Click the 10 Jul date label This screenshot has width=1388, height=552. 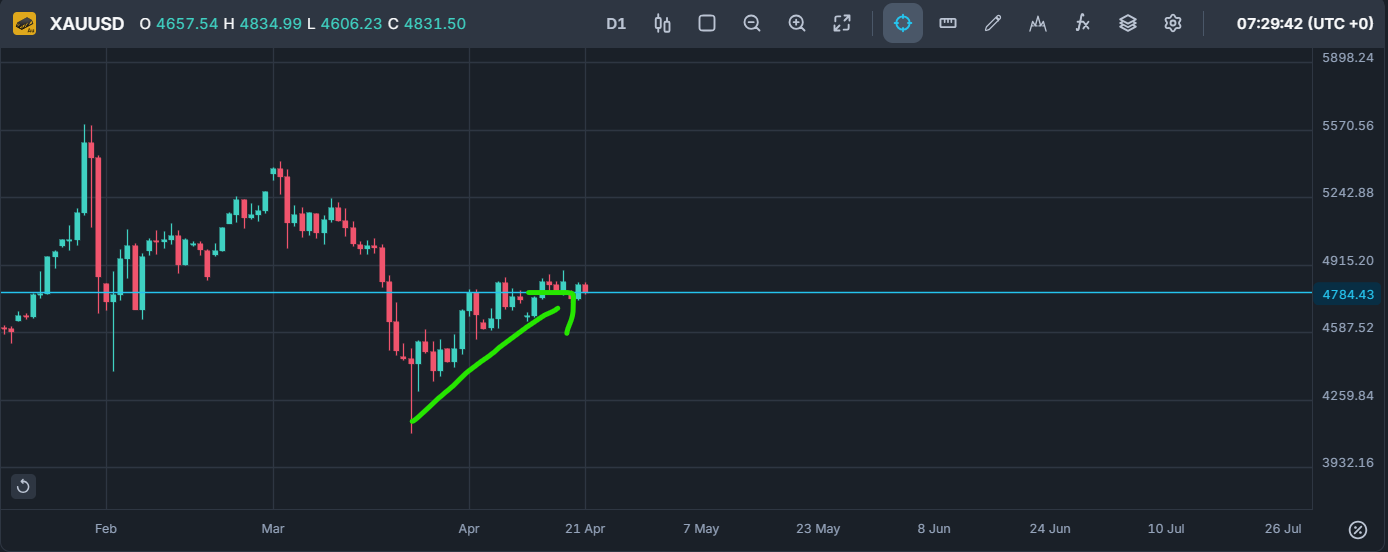point(1167,528)
